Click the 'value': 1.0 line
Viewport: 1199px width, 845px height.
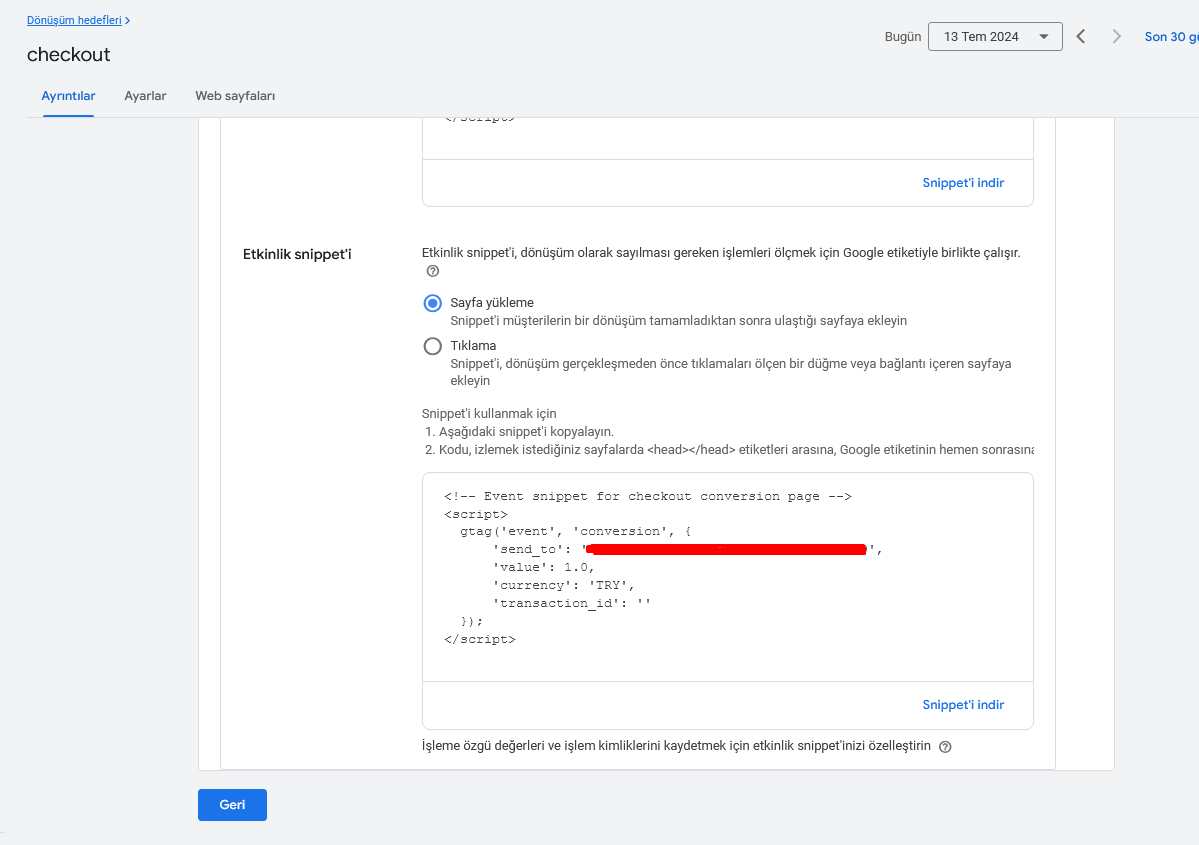[x=543, y=567]
